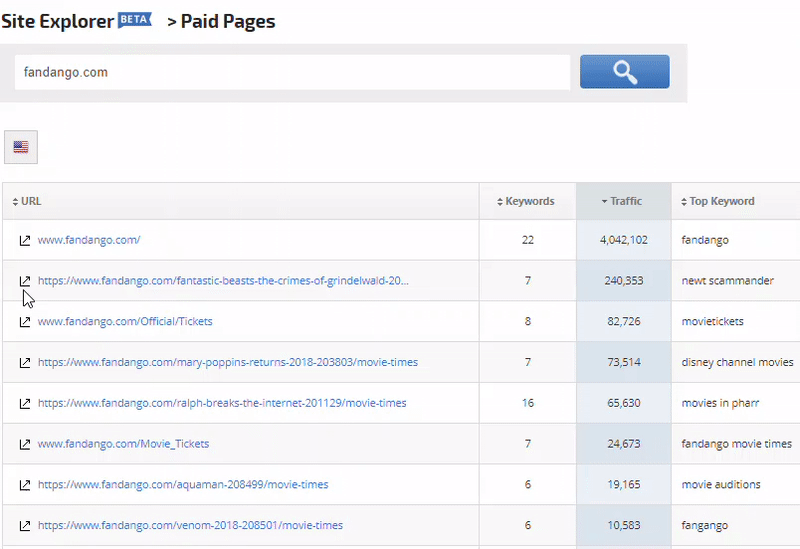
Task: Open the www.fandango.com/ homepage link
Action: (89, 240)
